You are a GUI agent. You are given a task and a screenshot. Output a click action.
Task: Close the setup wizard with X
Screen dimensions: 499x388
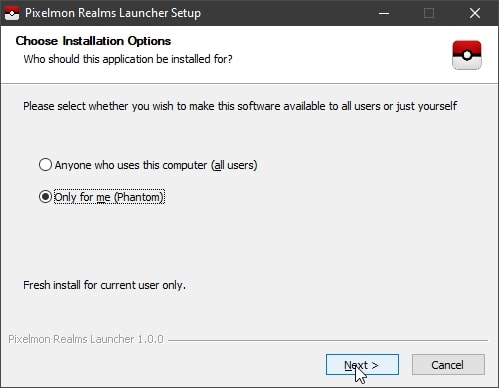coord(475,13)
